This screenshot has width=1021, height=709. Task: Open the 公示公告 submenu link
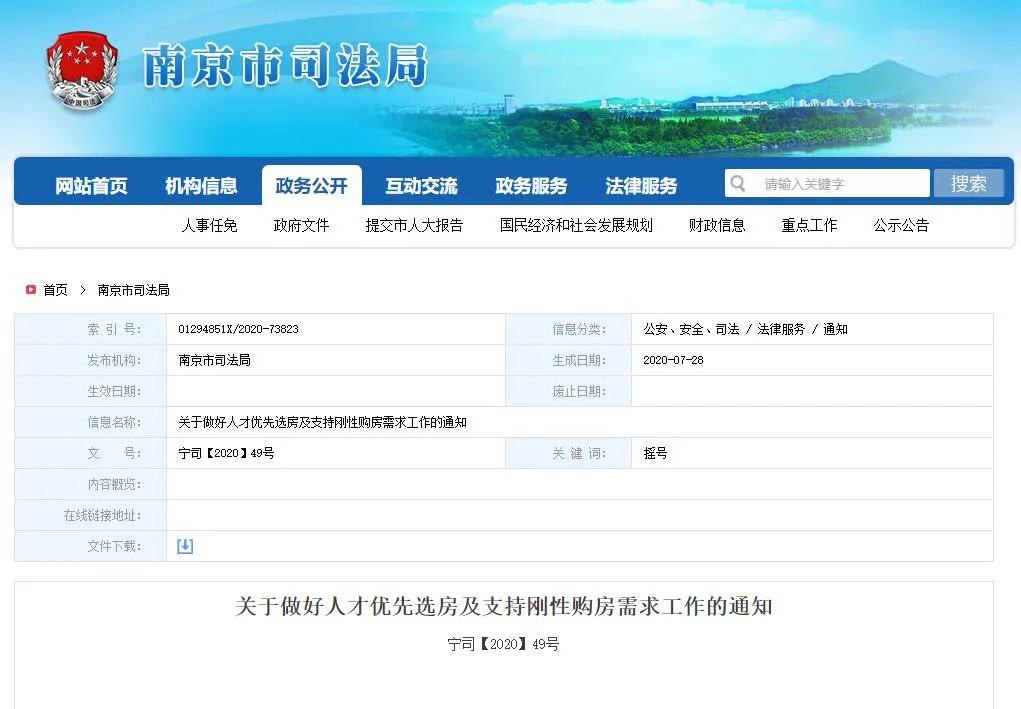point(901,226)
